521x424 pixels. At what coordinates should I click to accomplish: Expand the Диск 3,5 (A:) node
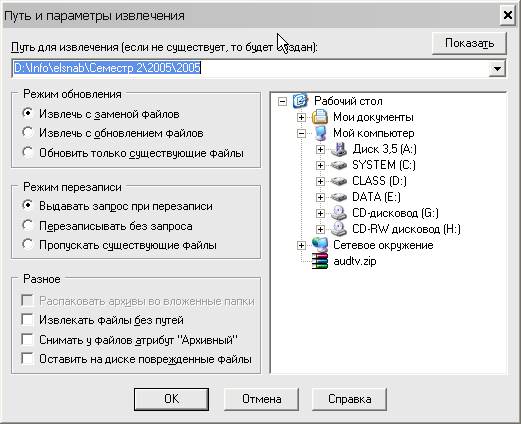click(x=320, y=149)
